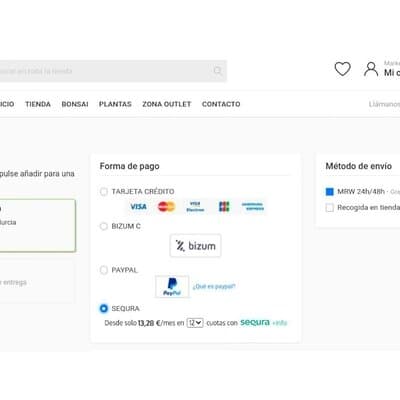400x400 pixels.
Task: Click the PayPal logo
Action: pyautogui.click(x=172, y=287)
